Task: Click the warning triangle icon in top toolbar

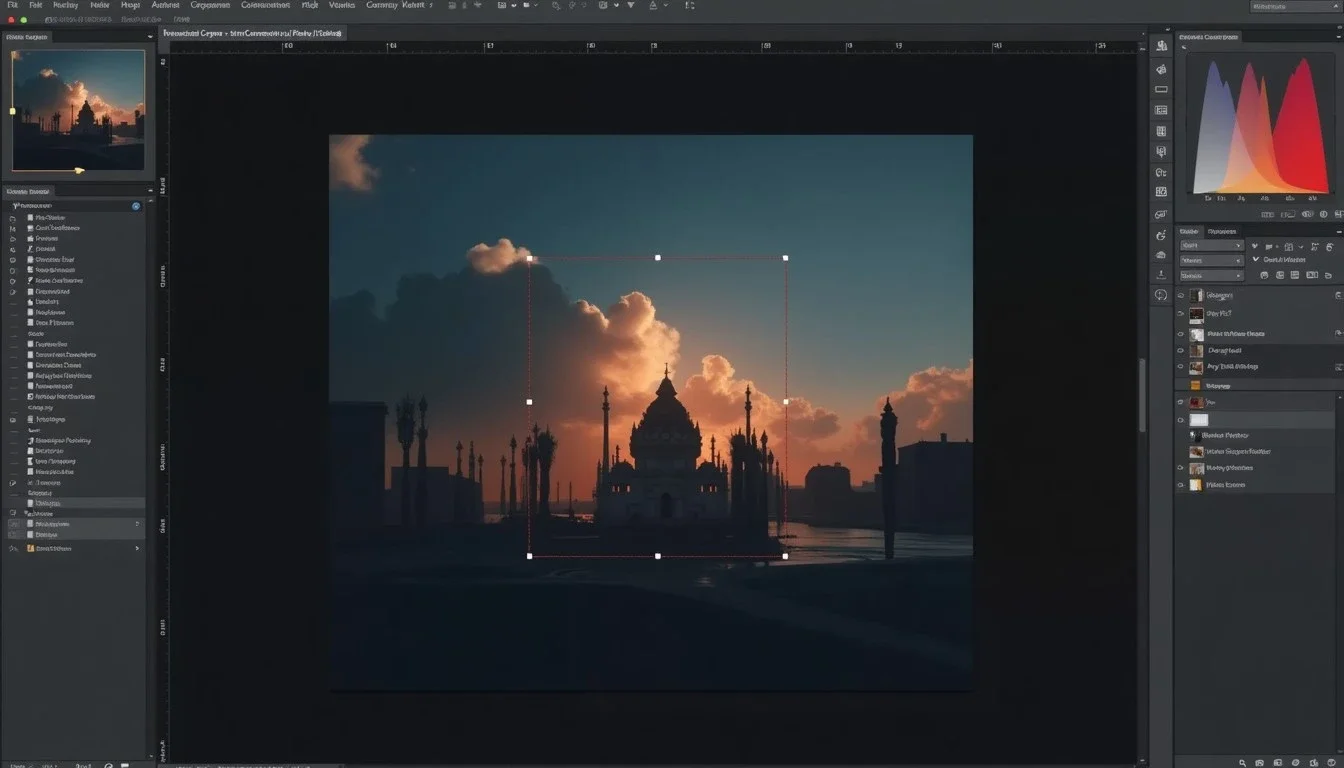Action: (653, 6)
